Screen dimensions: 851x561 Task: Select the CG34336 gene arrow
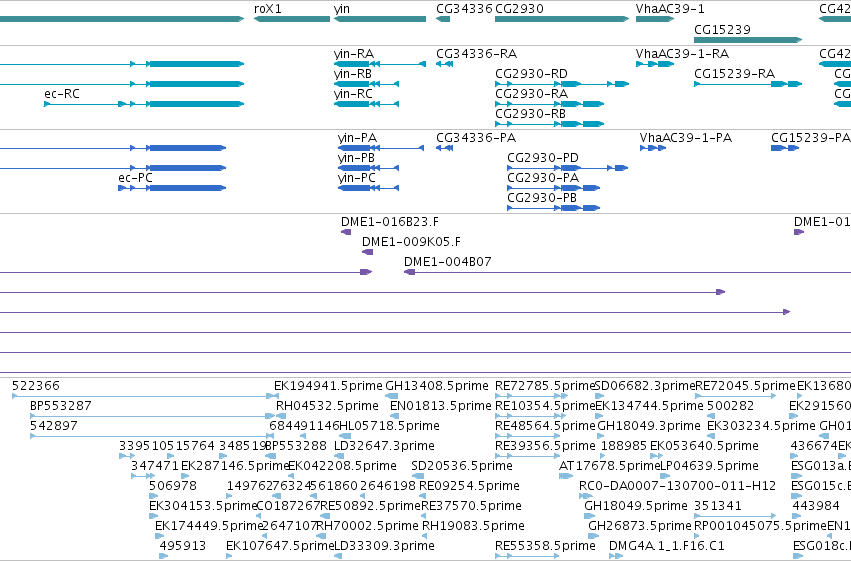pyautogui.click(x=443, y=19)
